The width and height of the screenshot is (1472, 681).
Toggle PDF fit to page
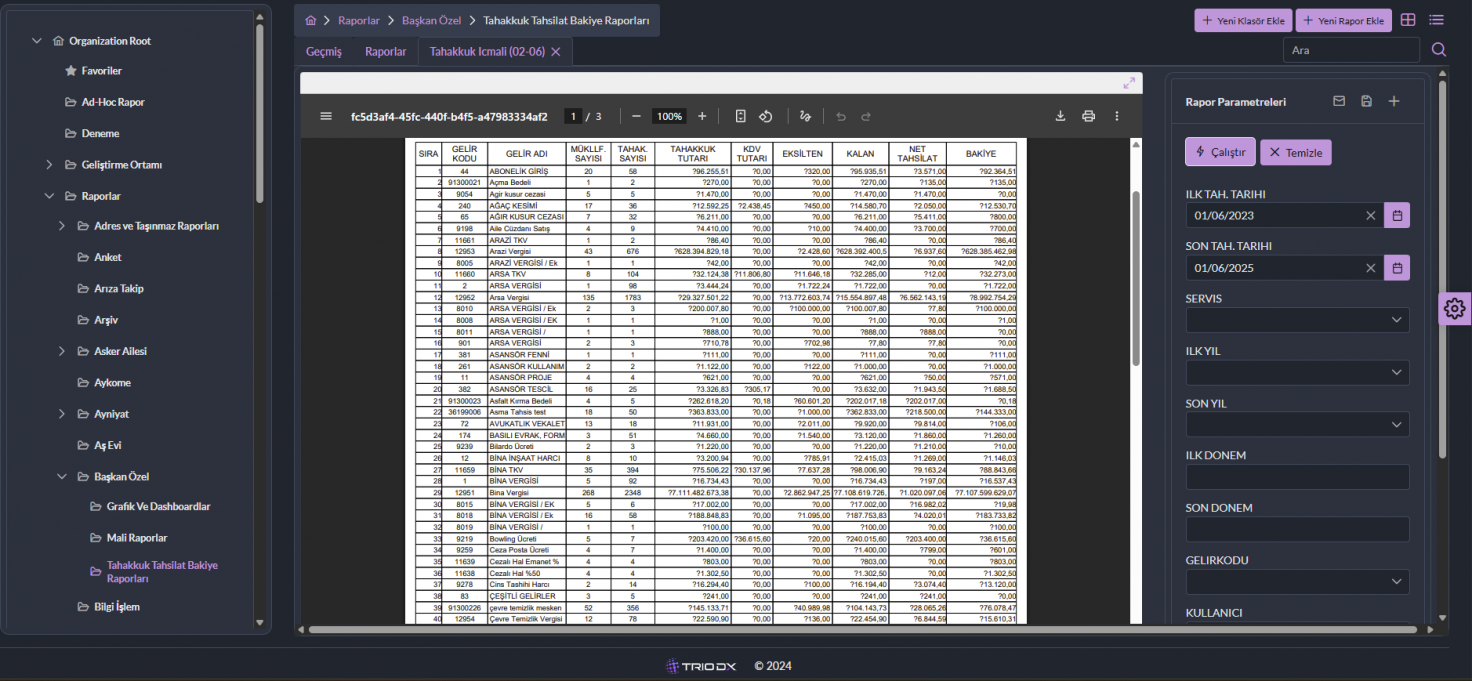point(740,116)
